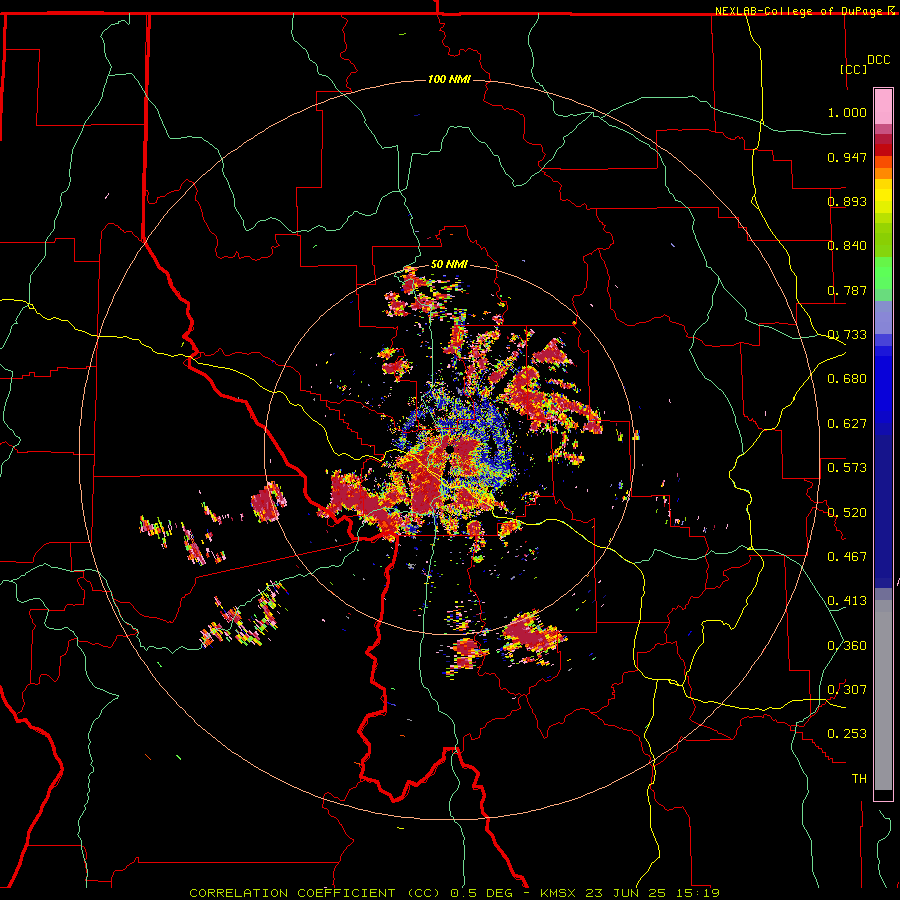This screenshot has height=900, width=900.
Task: Click the 0.413 color scale value
Action: click(x=847, y=601)
